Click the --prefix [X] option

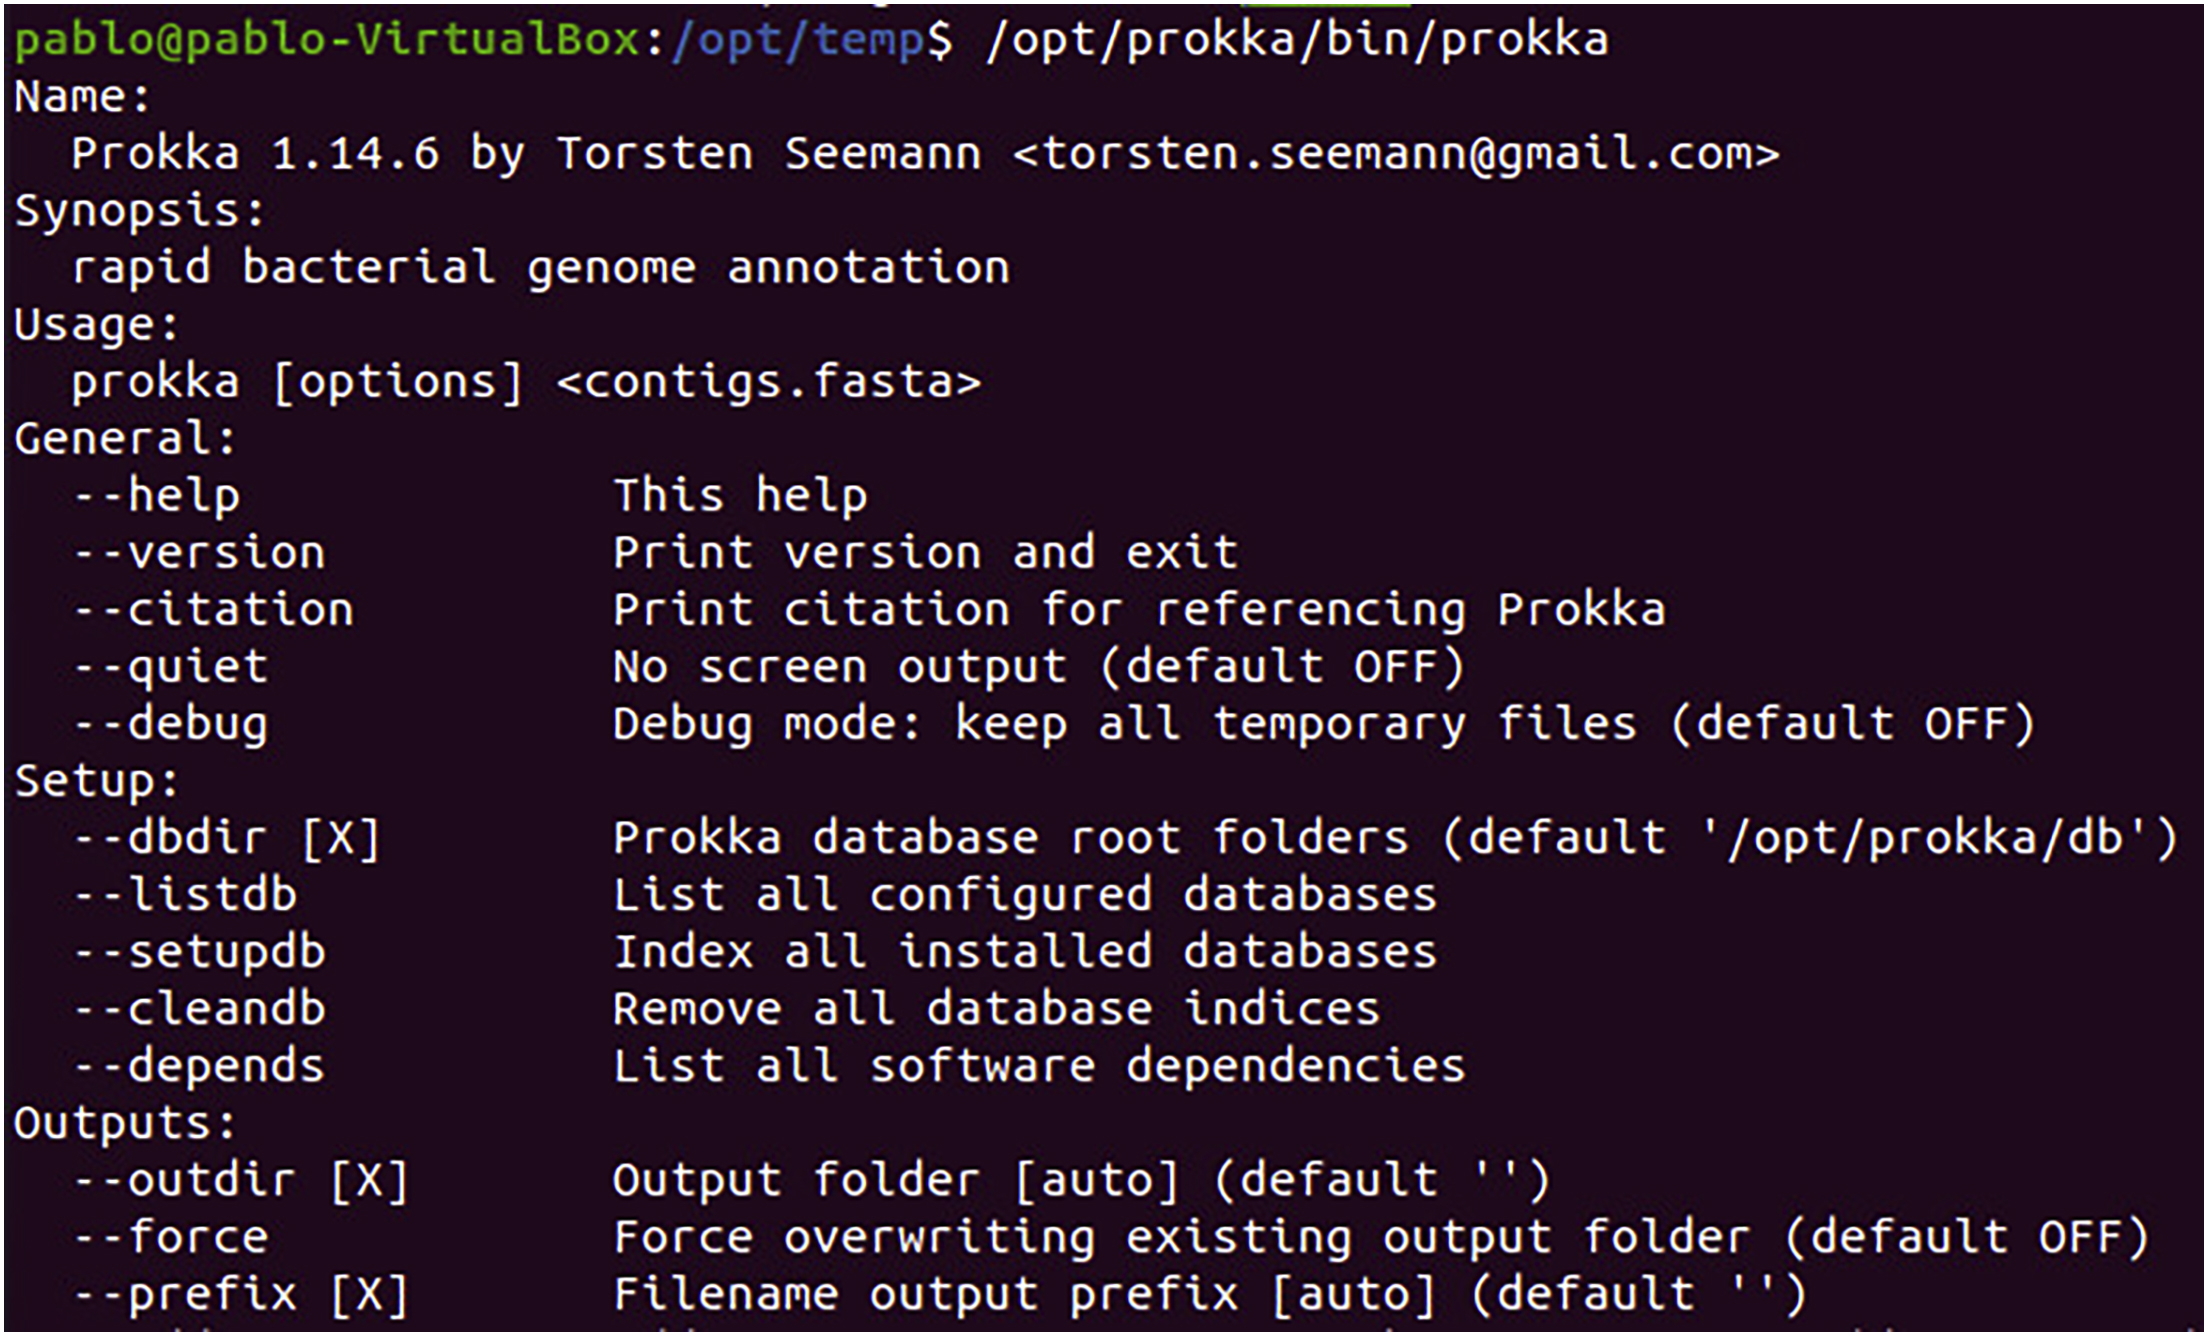coord(241,1295)
